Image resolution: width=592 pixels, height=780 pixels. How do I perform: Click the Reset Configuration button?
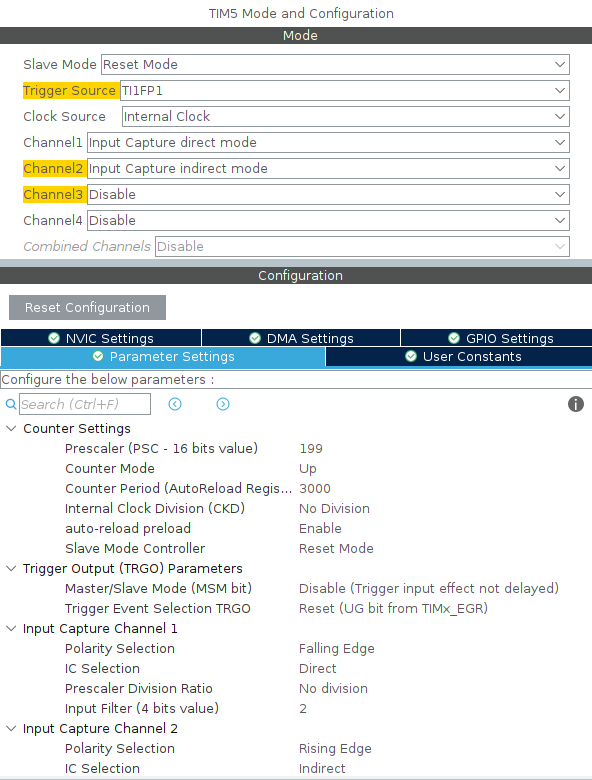click(87, 307)
